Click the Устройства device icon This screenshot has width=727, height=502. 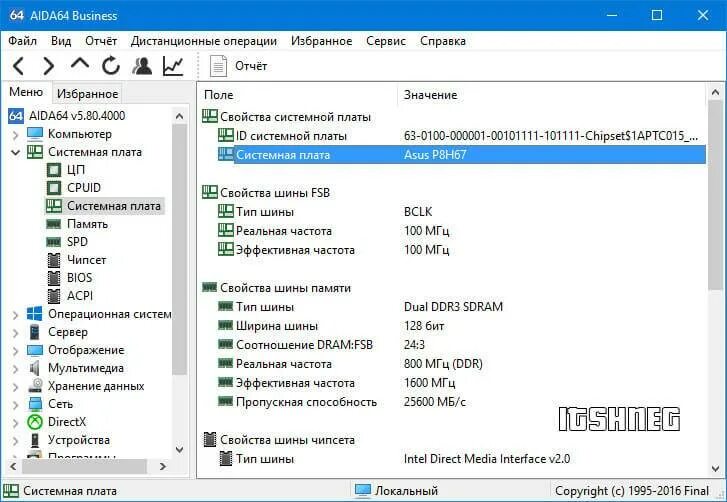[35, 440]
